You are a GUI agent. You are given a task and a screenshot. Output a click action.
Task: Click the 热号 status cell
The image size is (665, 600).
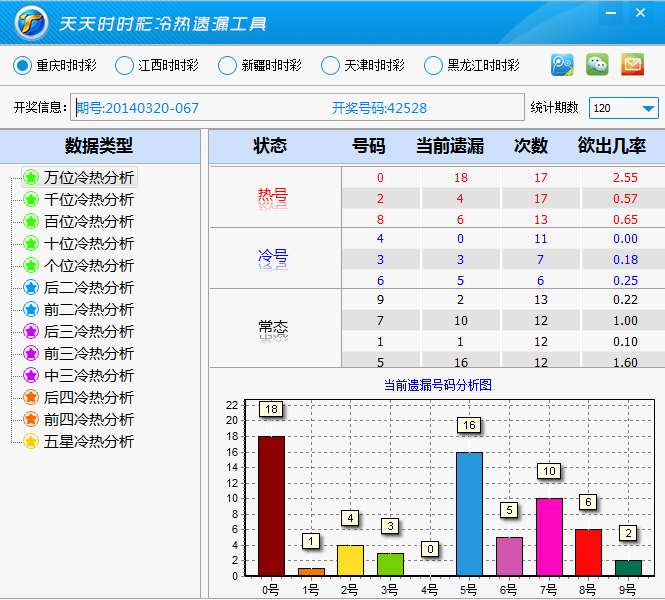pos(275,197)
